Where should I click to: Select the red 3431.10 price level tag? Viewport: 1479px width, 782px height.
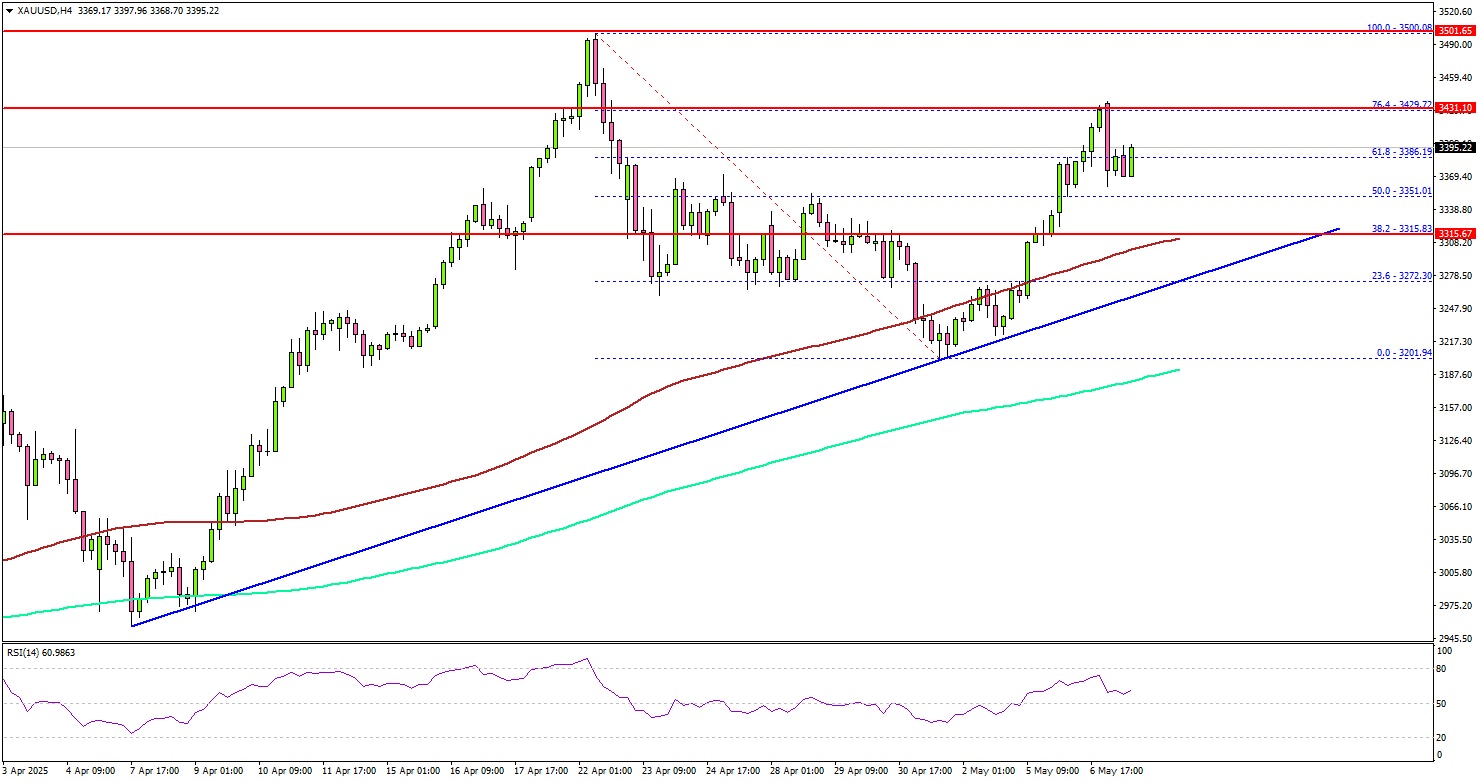[x=1455, y=108]
